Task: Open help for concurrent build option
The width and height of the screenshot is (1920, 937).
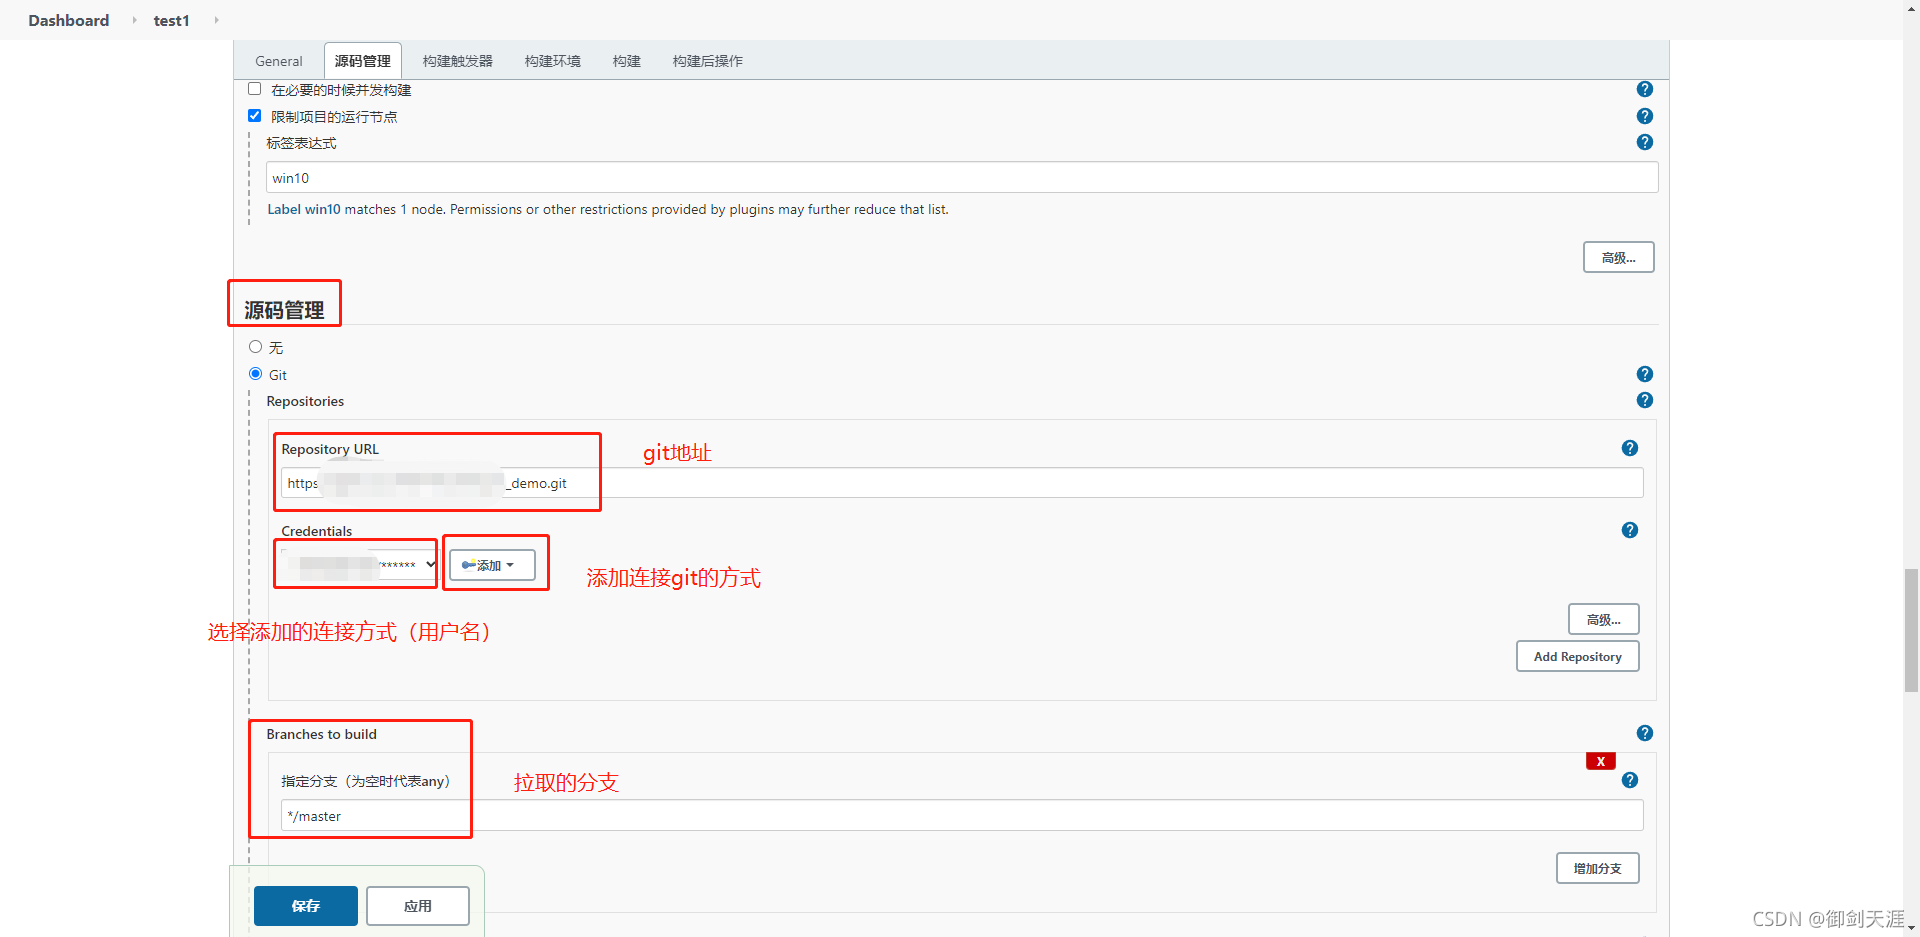Action: pos(1644,89)
